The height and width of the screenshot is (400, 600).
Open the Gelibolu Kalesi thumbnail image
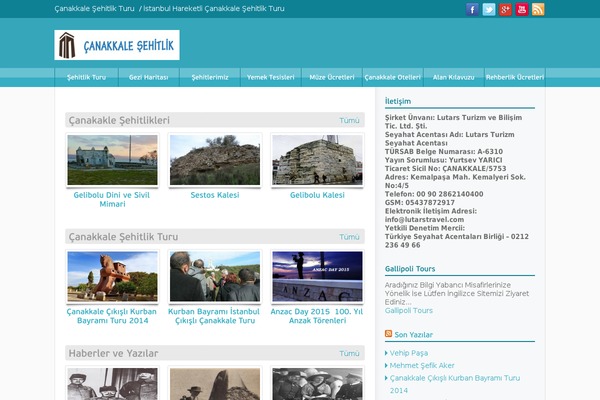click(x=317, y=160)
